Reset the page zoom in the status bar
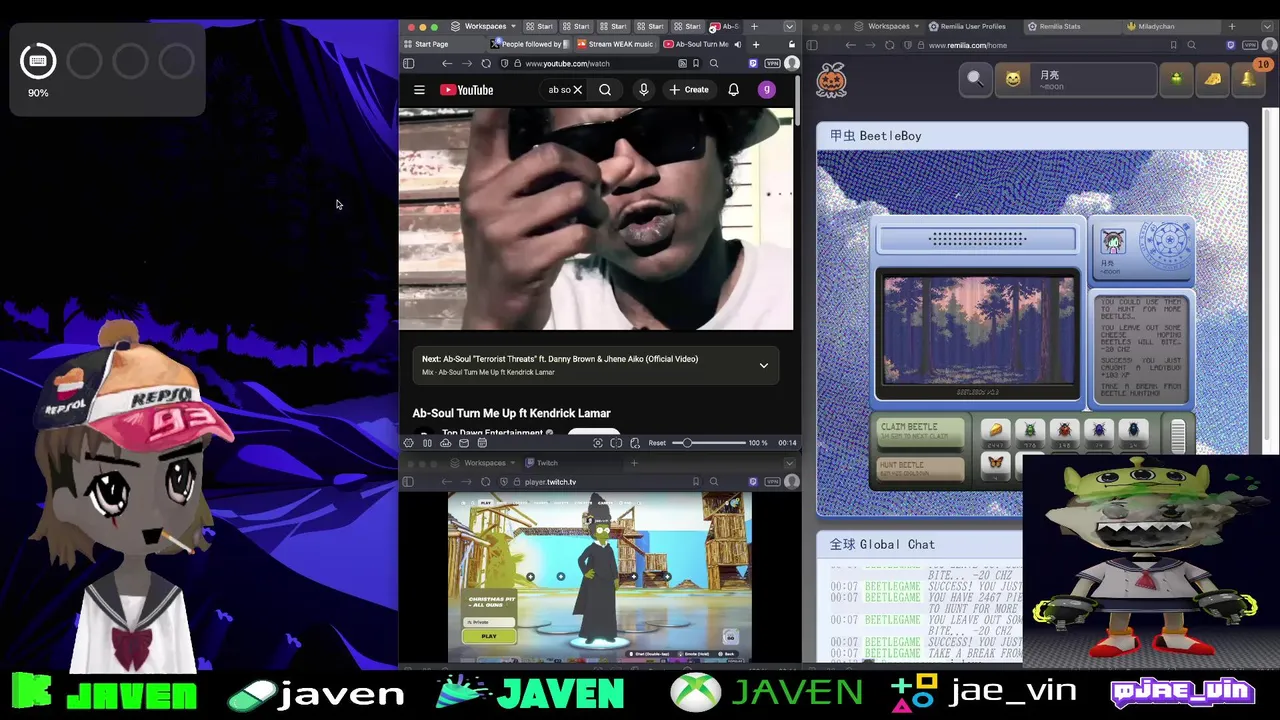This screenshot has height=720, width=1280. click(x=657, y=443)
